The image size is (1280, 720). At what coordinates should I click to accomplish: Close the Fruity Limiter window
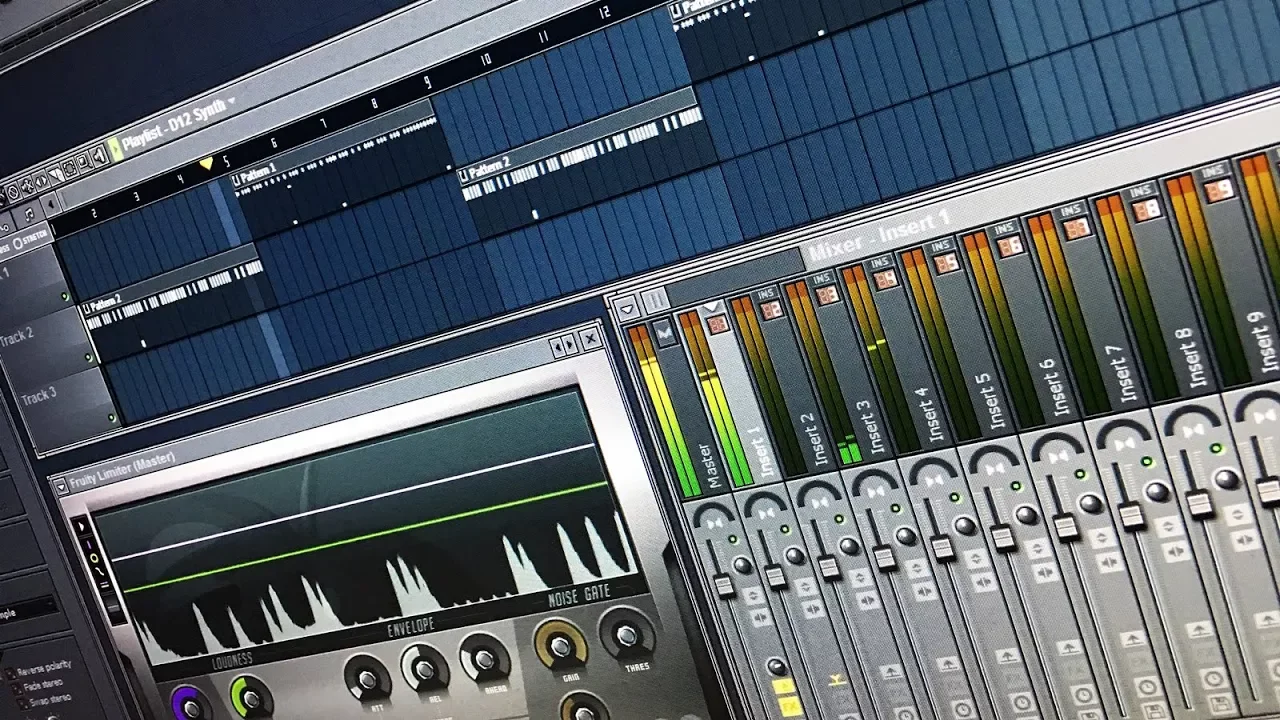pyautogui.click(x=591, y=339)
